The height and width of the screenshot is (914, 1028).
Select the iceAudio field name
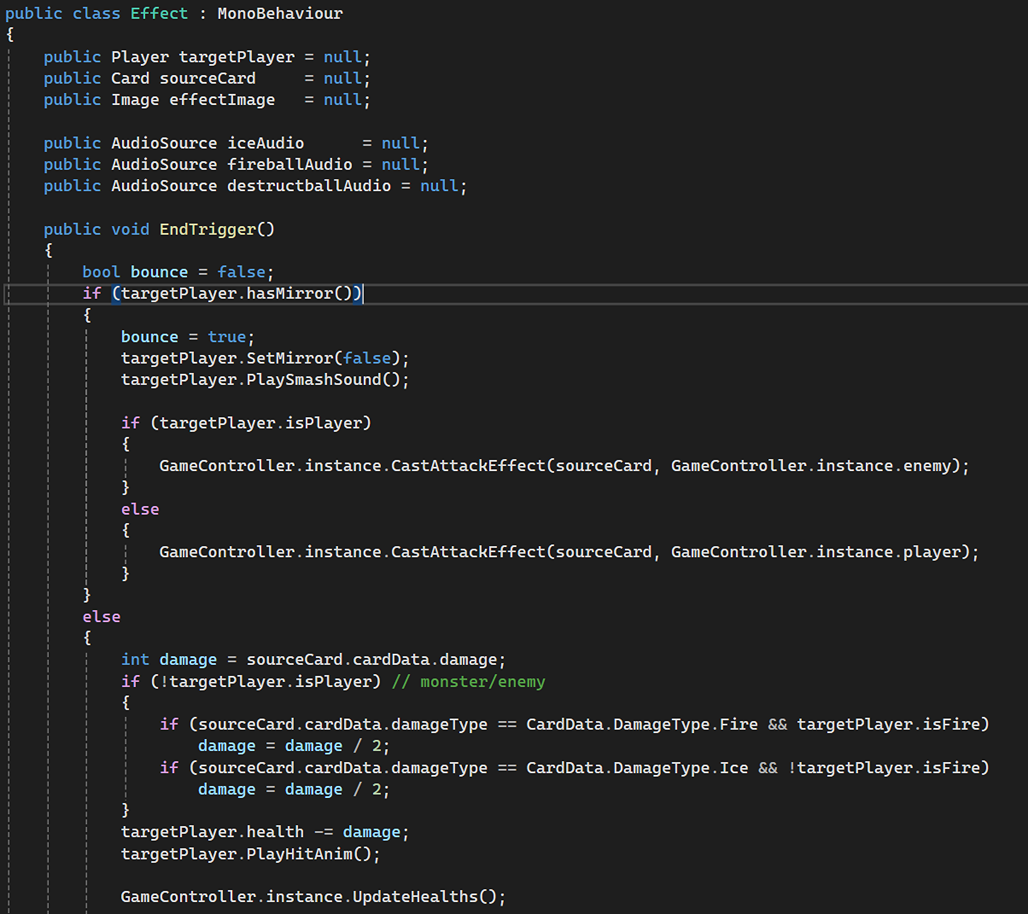(265, 143)
